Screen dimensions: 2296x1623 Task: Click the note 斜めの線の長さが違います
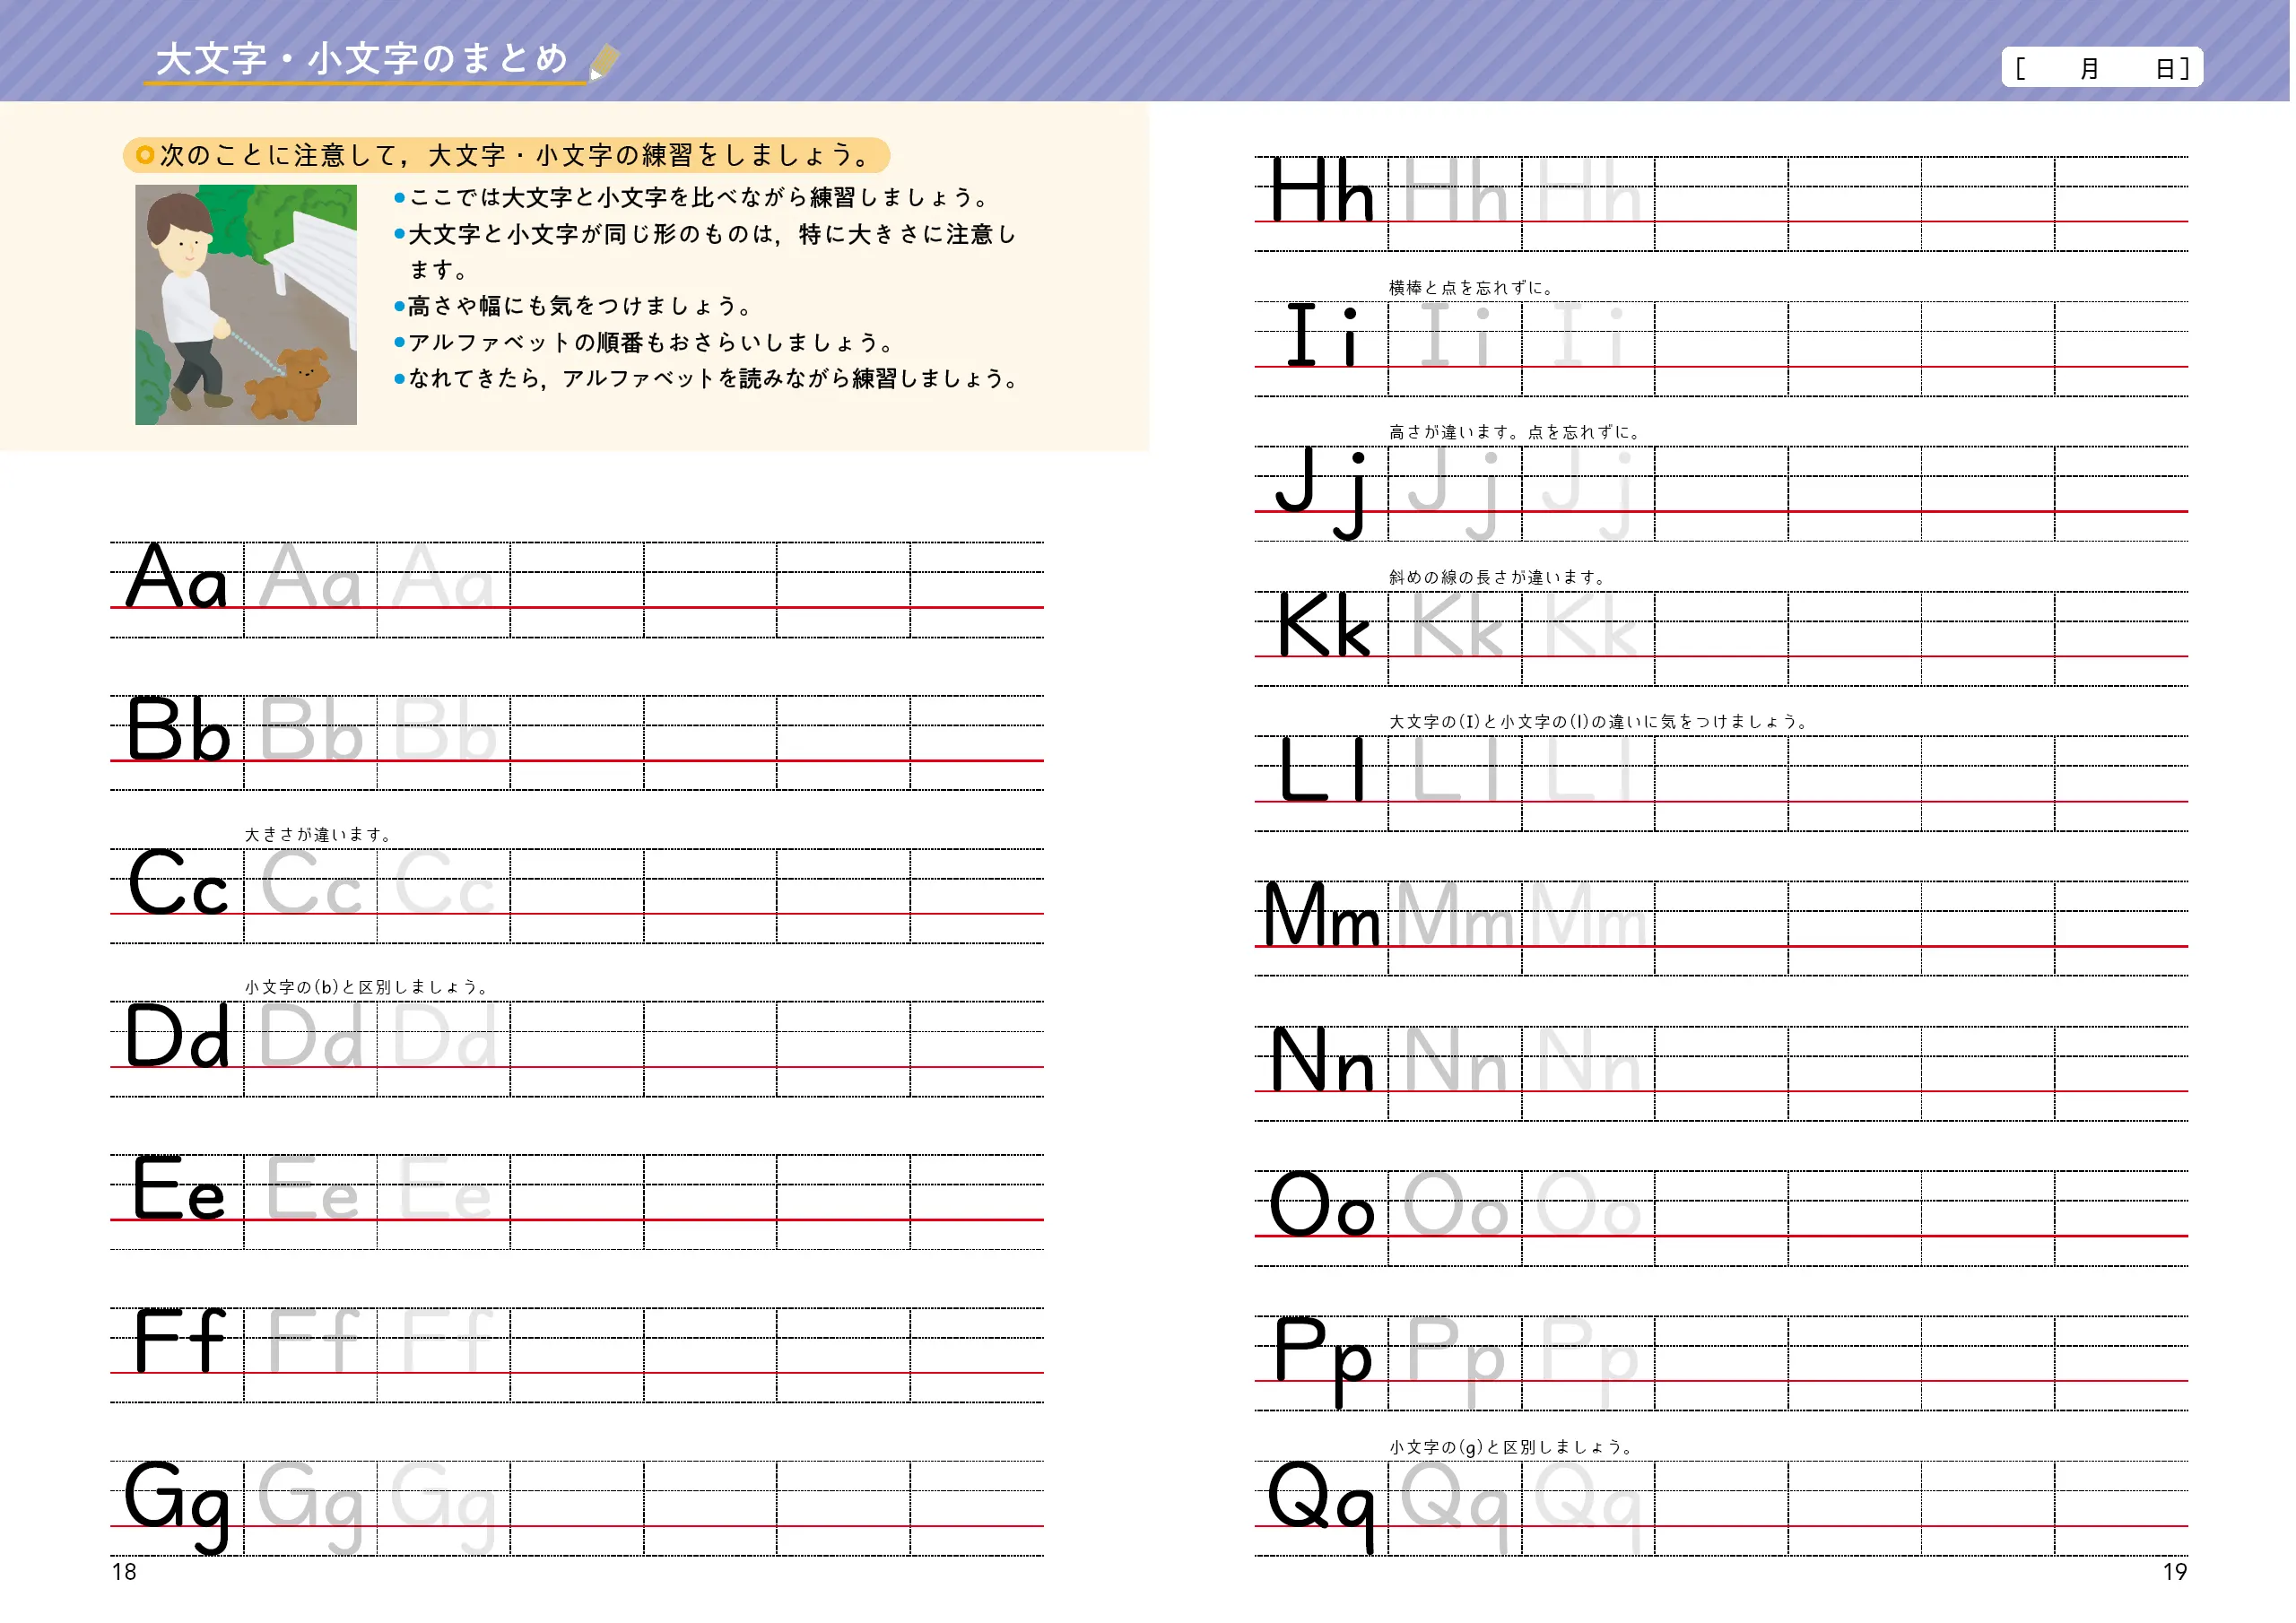(1498, 578)
